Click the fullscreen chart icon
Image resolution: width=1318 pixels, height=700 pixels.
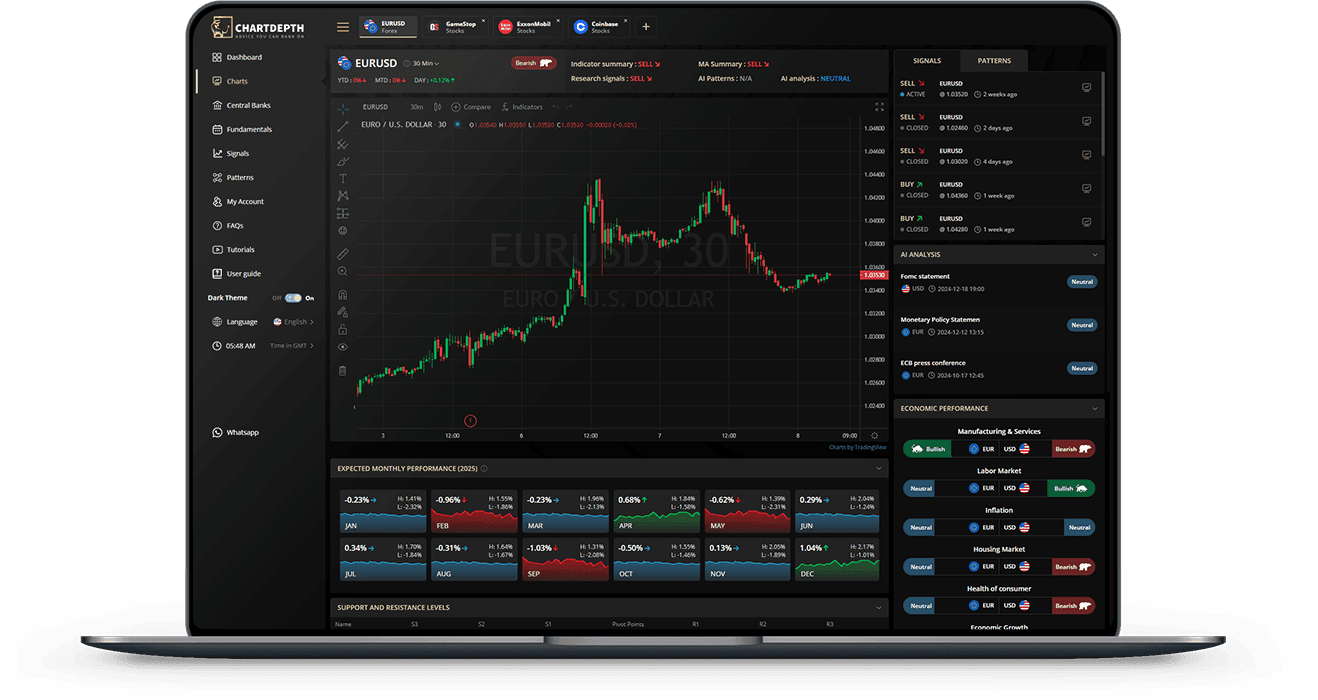(x=880, y=107)
